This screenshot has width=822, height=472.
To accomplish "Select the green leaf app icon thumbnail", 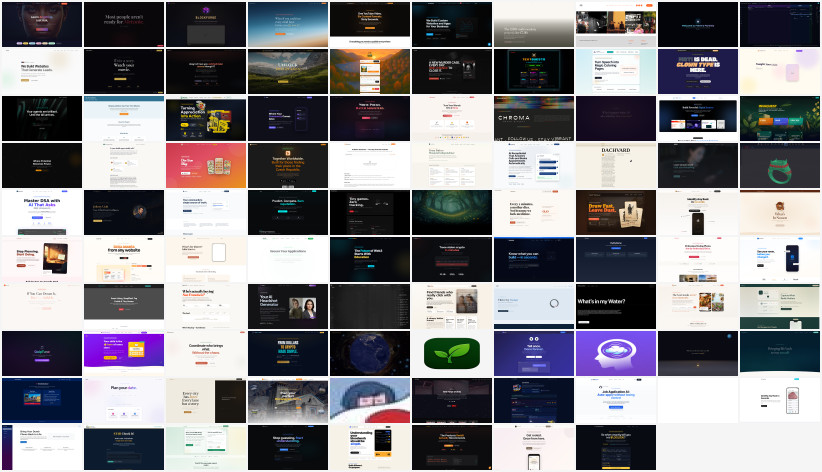I will [452, 353].
